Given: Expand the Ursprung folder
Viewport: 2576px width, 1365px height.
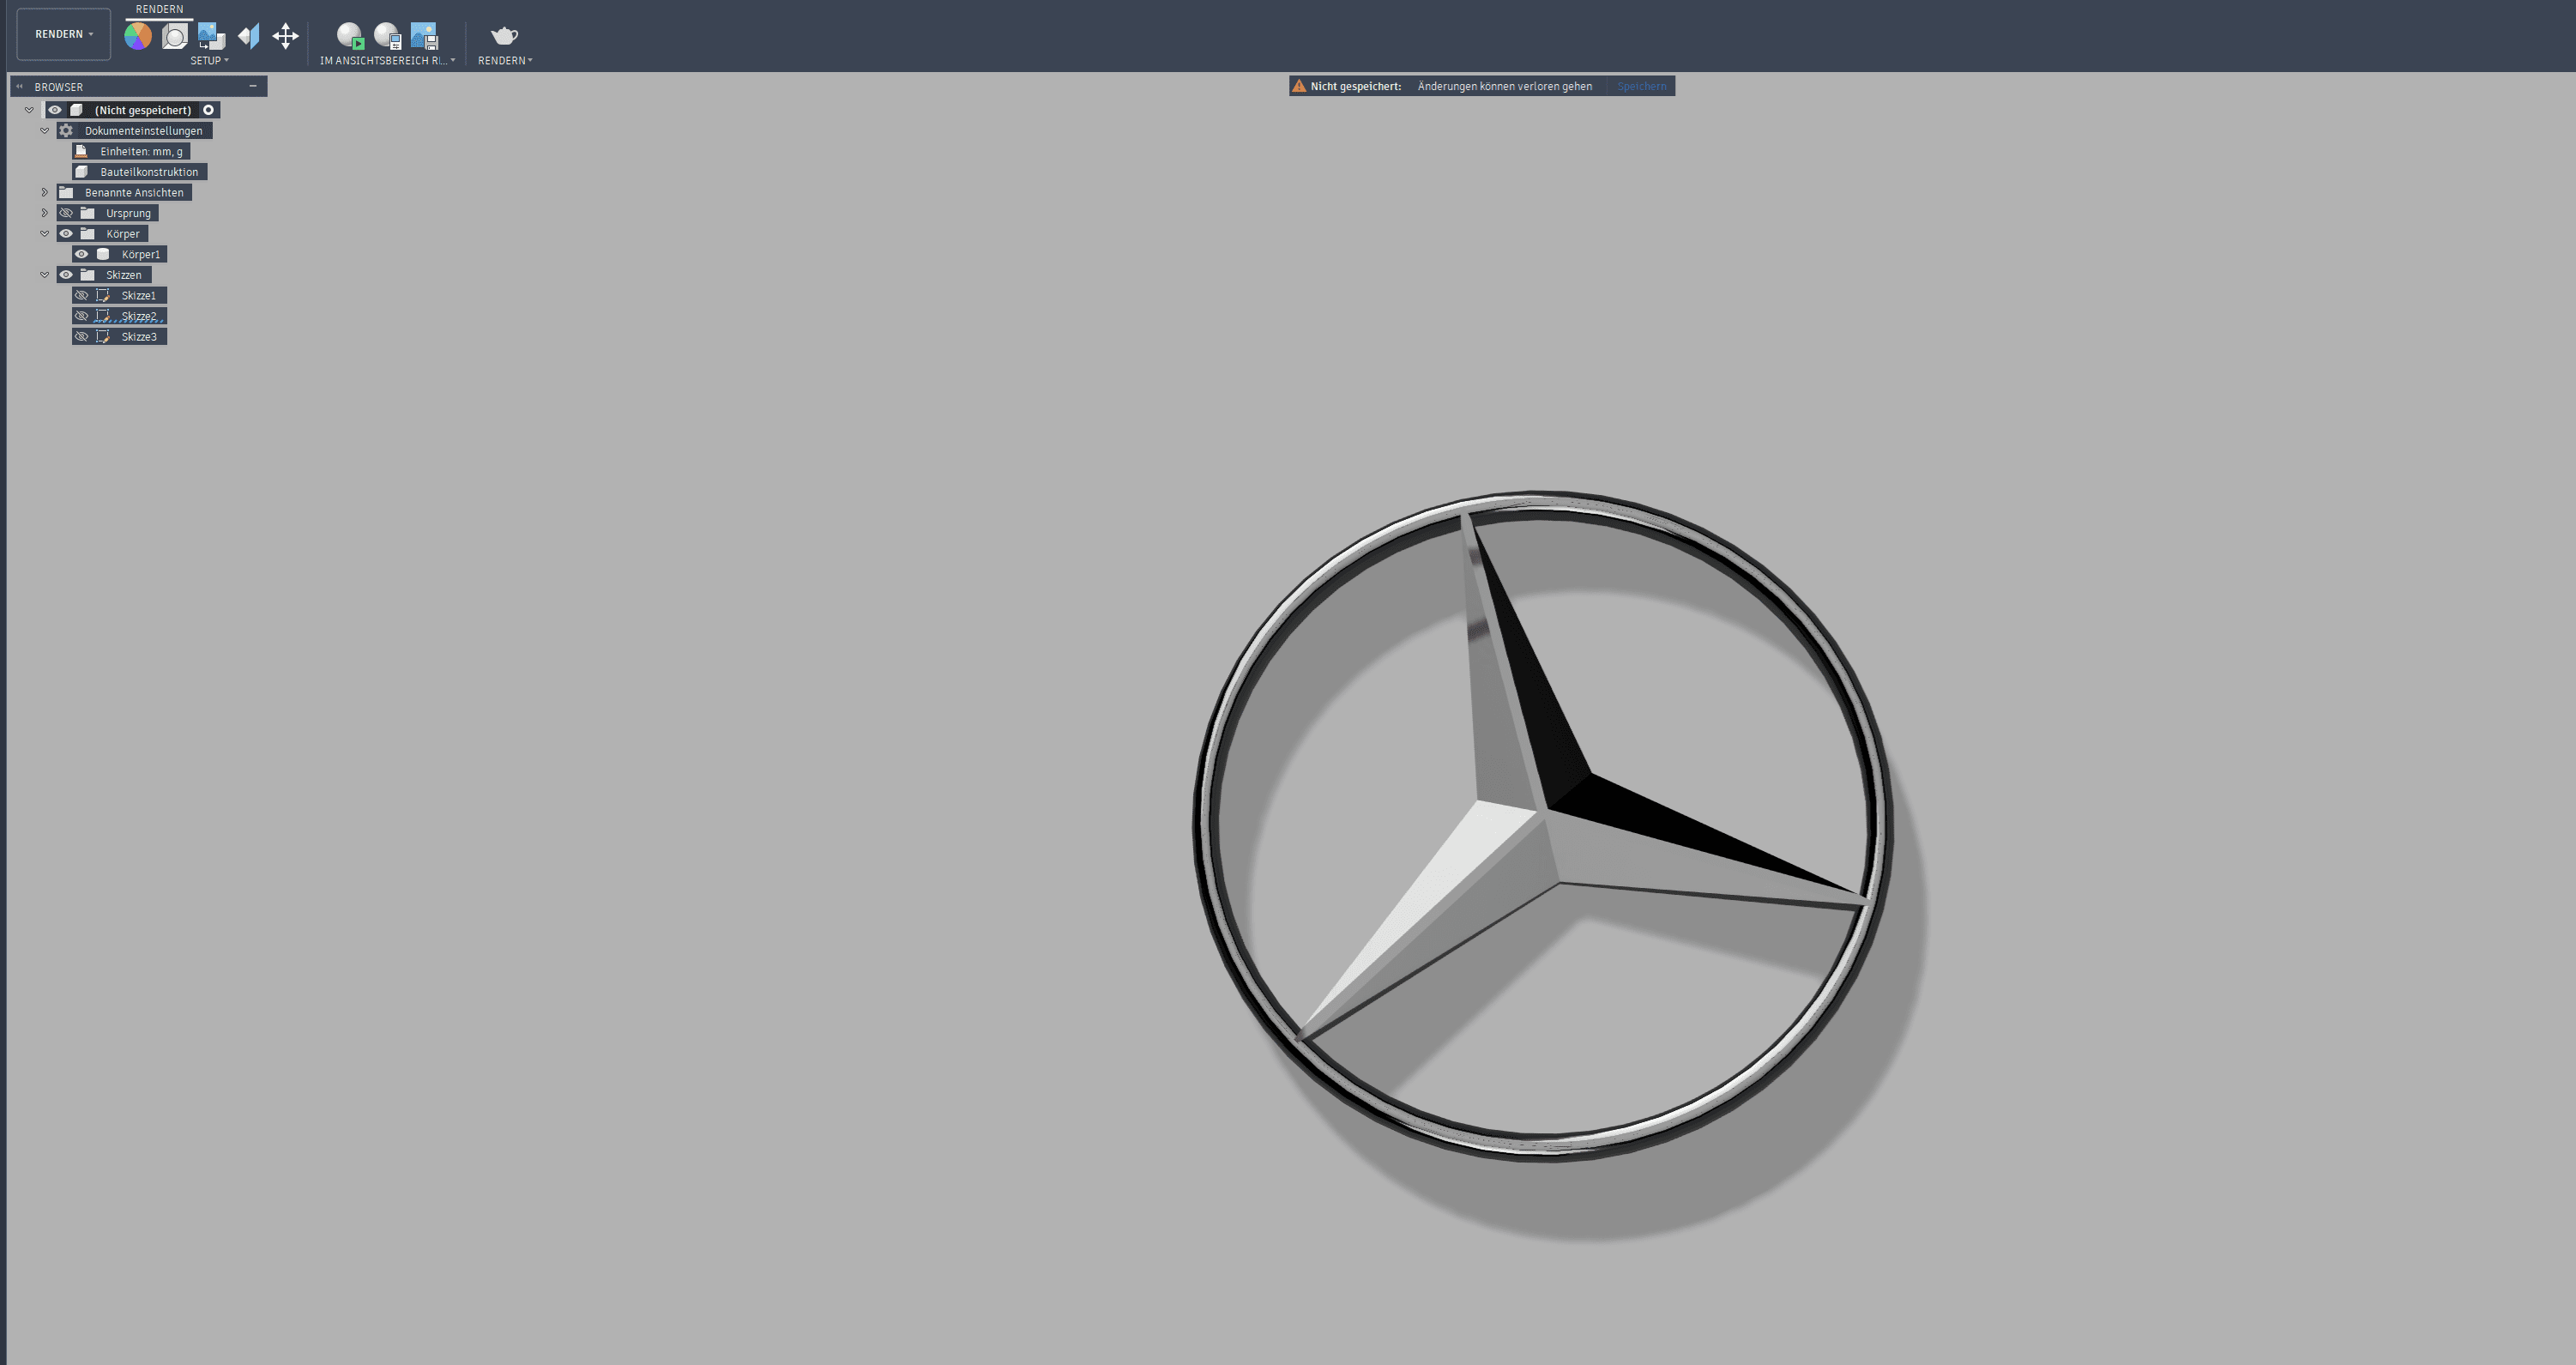Looking at the screenshot, I should pyautogui.click(x=45, y=213).
